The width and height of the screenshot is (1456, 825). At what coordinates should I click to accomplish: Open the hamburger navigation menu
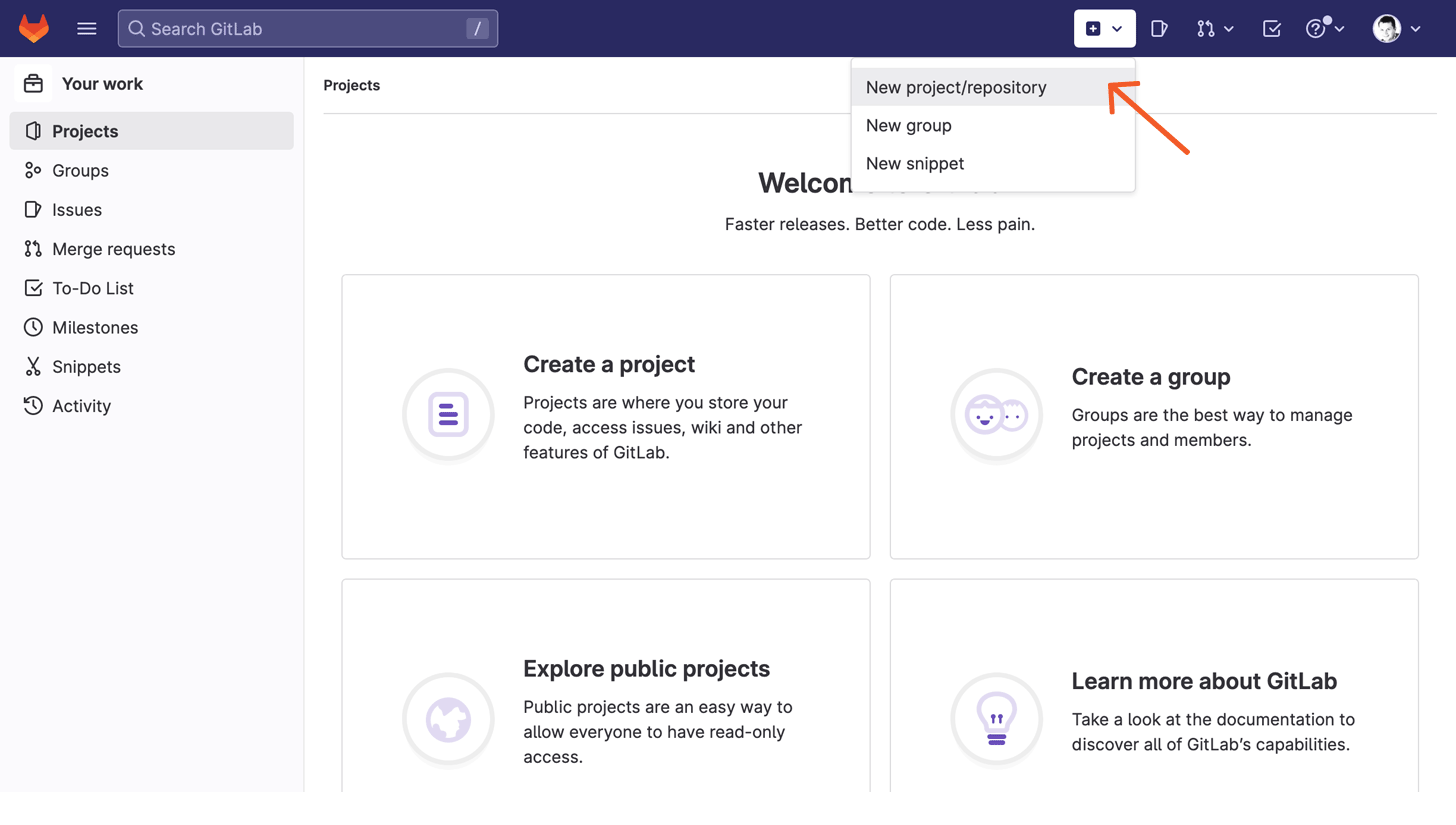point(87,28)
